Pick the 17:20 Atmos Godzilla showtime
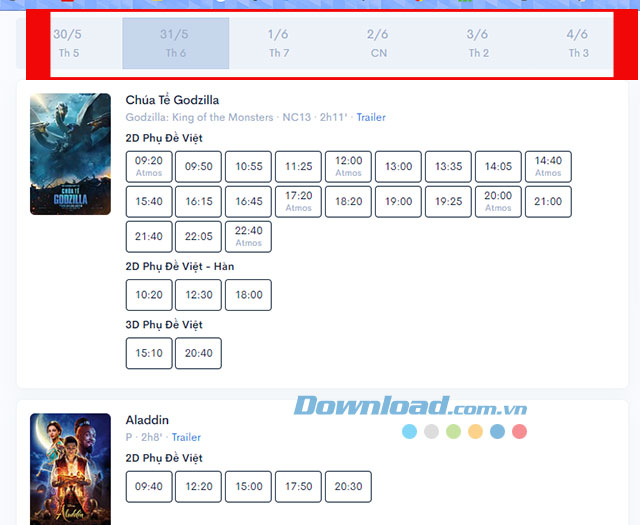This screenshot has height=525, width=640. coord(298,202)
